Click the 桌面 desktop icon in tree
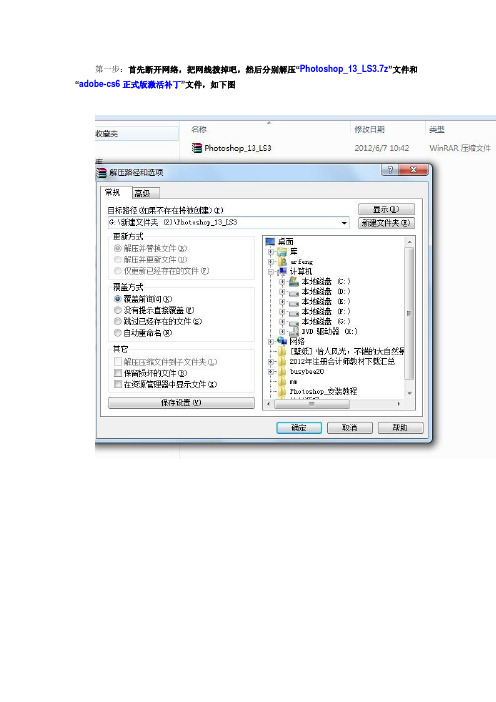Screen dimensions: 496x702 [x=270, y=241]
